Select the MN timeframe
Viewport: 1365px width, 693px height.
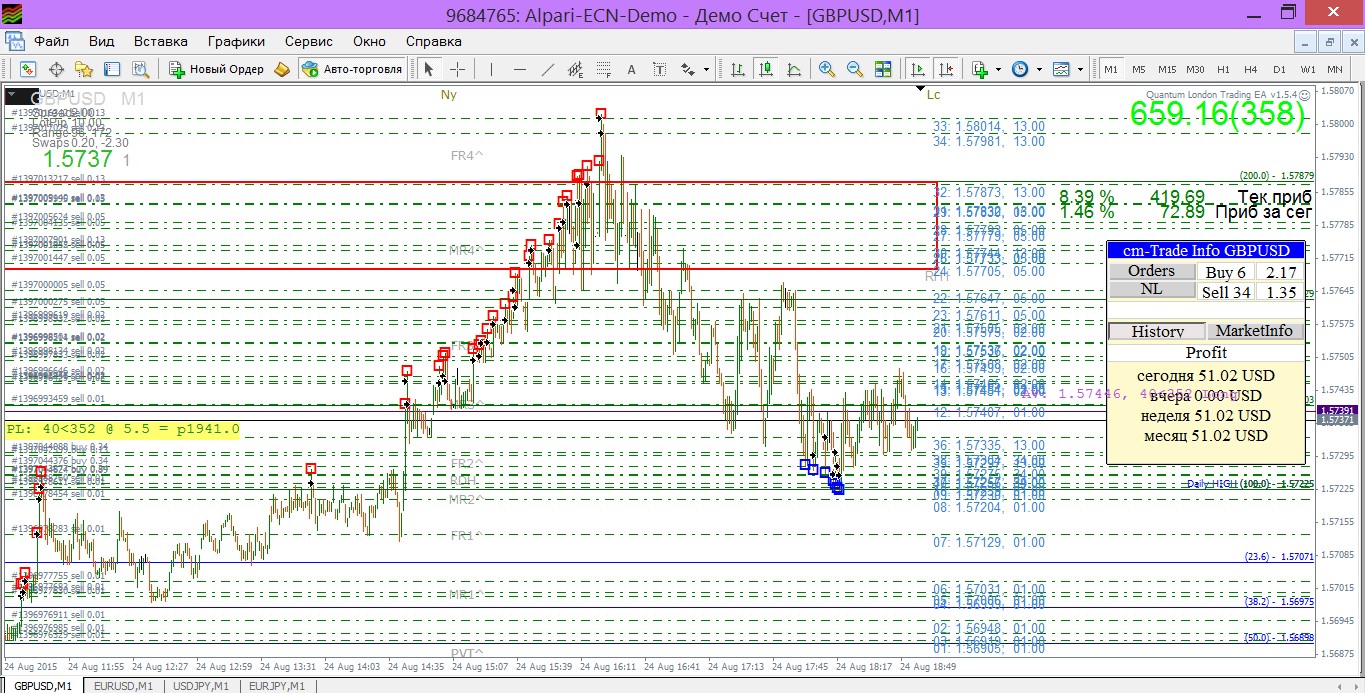[x=1335, y=69]
